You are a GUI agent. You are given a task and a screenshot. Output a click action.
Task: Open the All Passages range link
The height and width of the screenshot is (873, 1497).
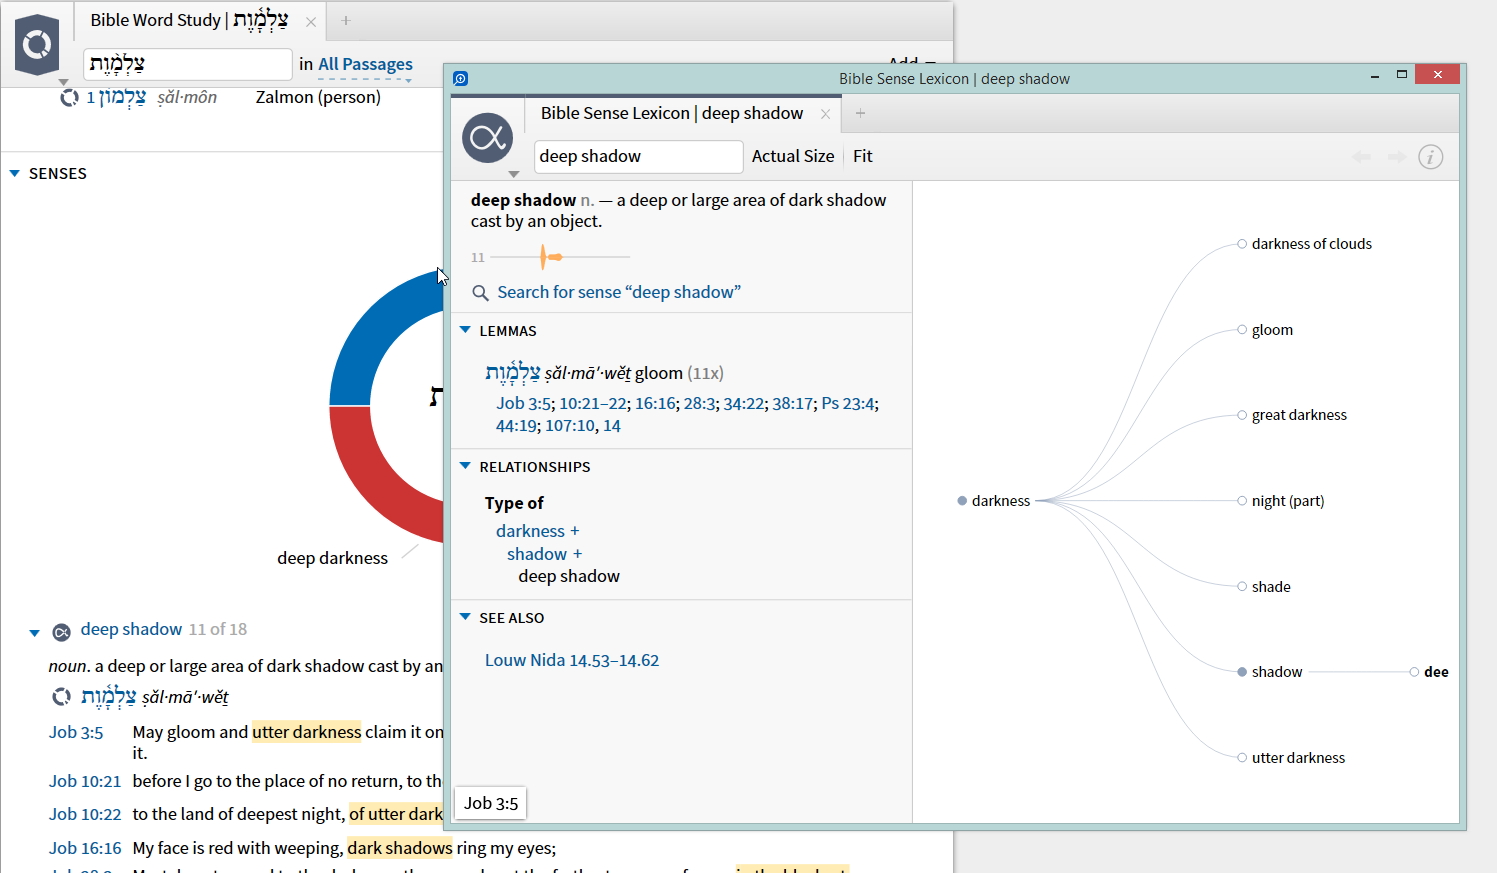coord(365,64)
